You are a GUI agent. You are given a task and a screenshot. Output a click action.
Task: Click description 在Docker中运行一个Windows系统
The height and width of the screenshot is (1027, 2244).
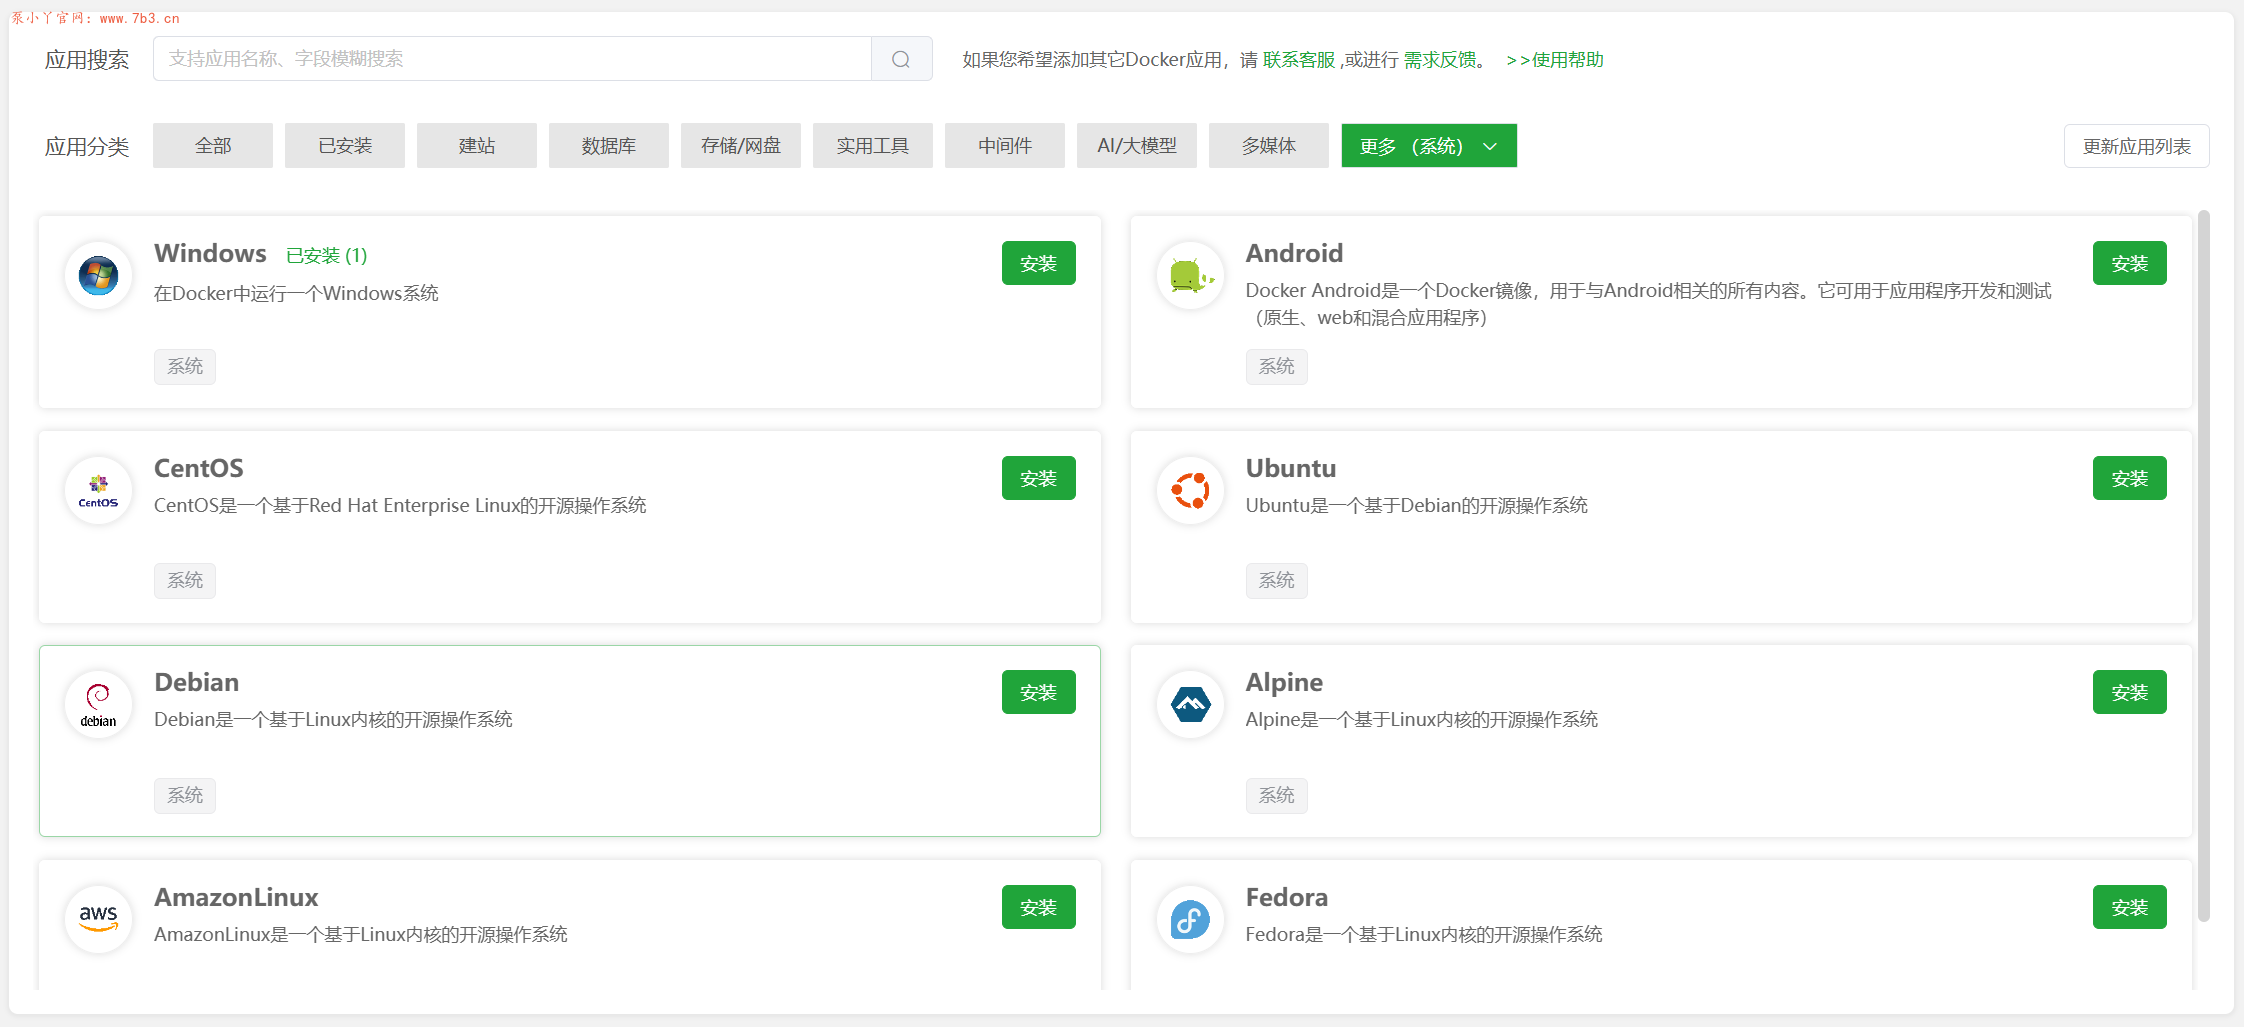pyautogui.click(x=296, y=293)
